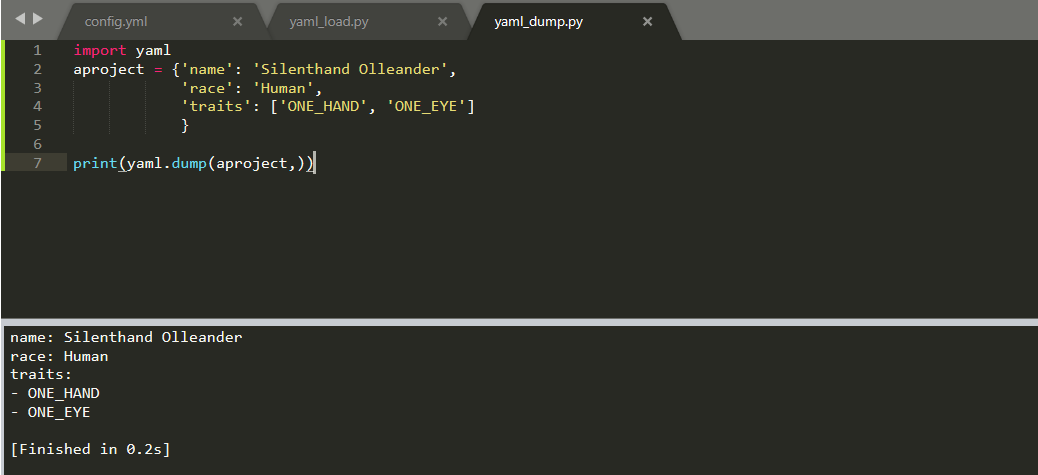This screenshot has width=1038, height=475.
Task: Click the print function on line 7
Action: [x=95, y=163]
